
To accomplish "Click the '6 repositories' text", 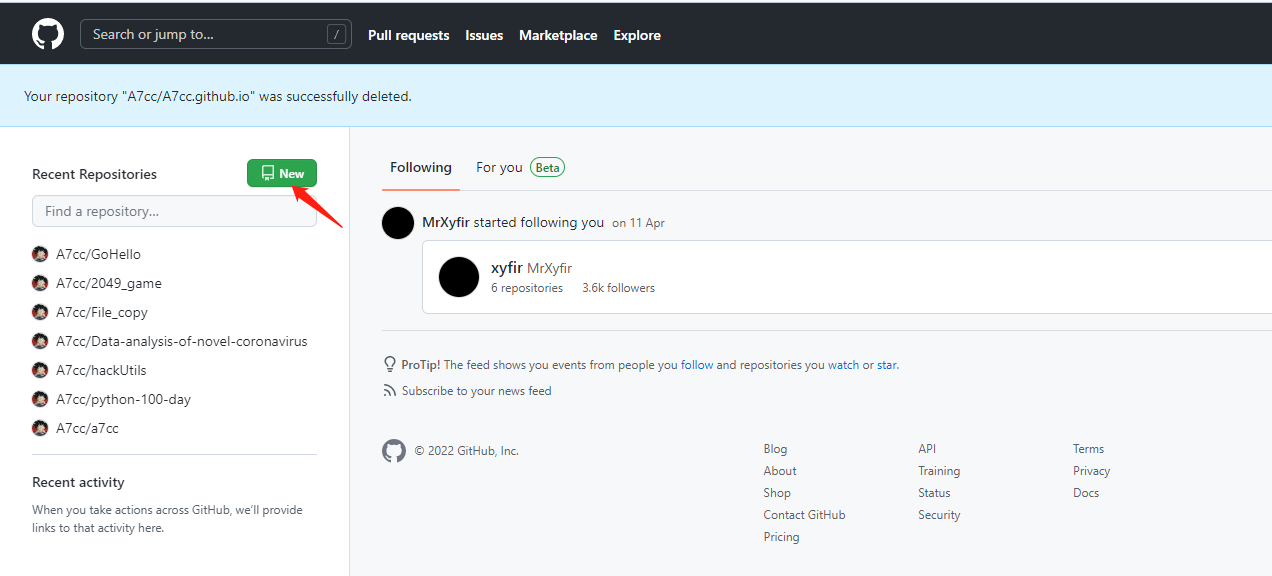I will tap(527, 288).
